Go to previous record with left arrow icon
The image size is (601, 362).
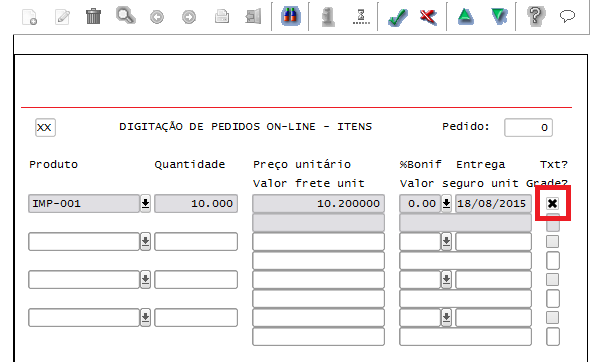(x=157, y=17)
